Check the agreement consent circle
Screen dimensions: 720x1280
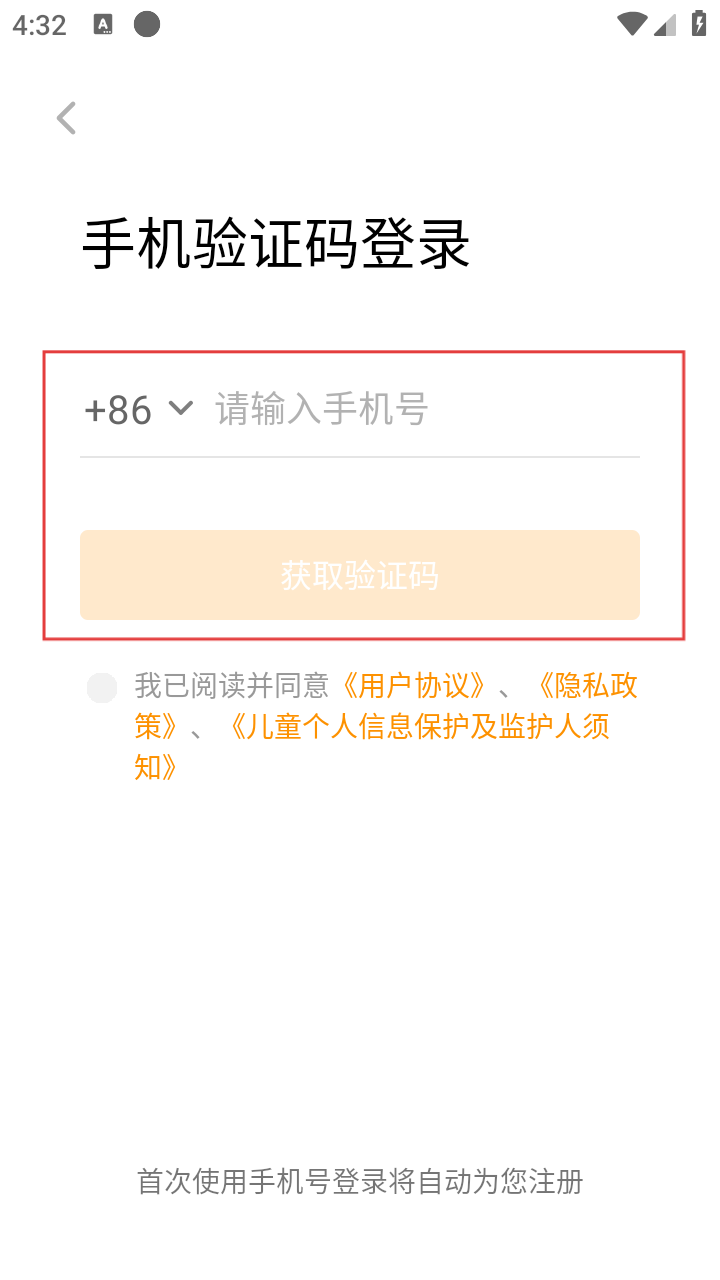102,688
